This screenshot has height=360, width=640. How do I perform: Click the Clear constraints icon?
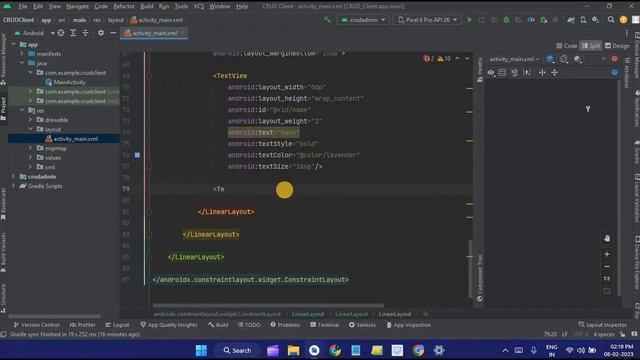coord(515,73)
